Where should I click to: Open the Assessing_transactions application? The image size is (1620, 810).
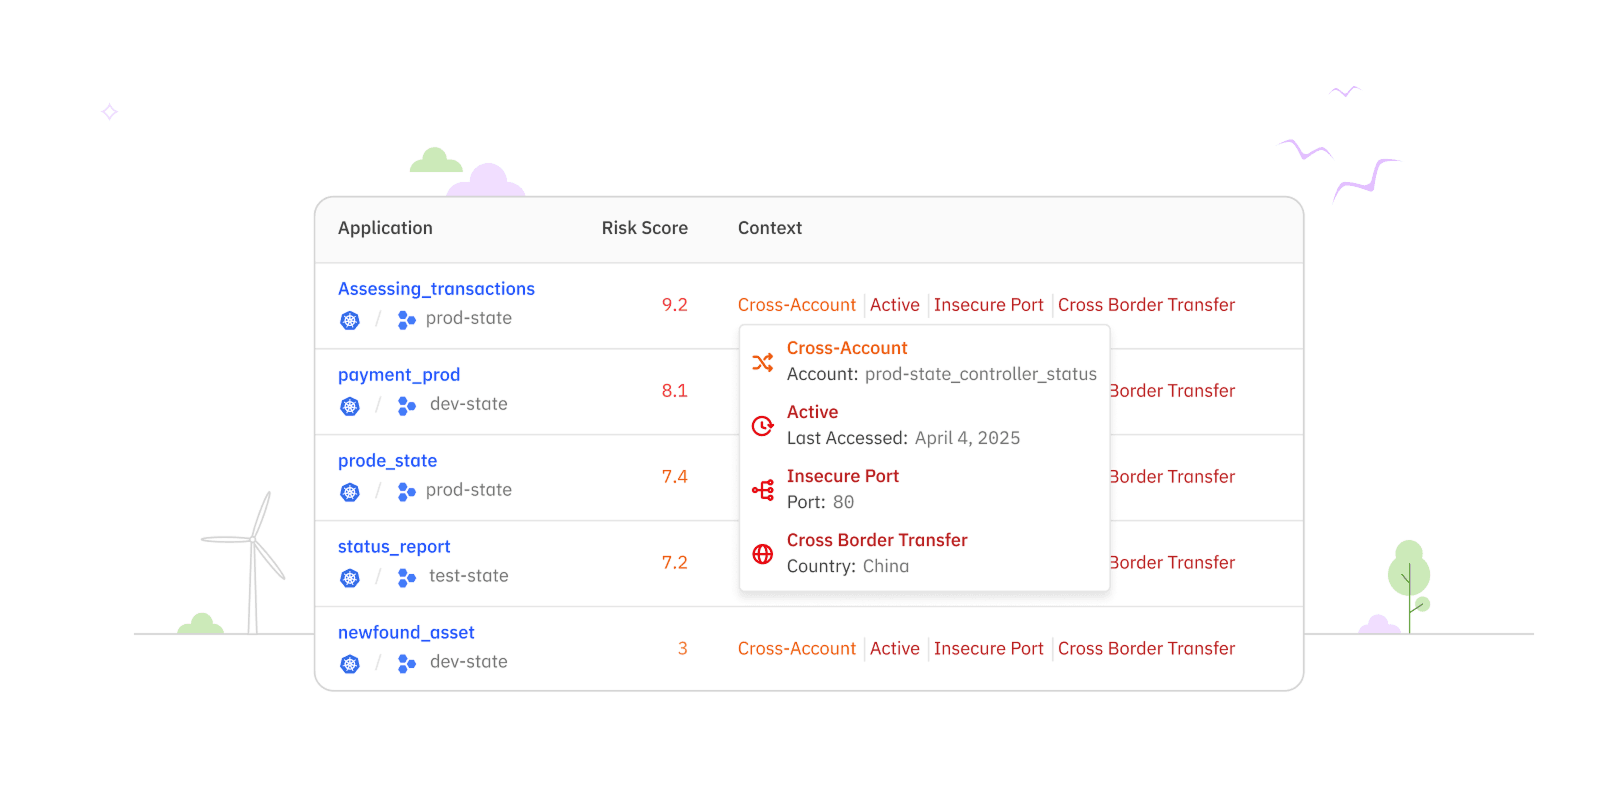tap(436, 289)
